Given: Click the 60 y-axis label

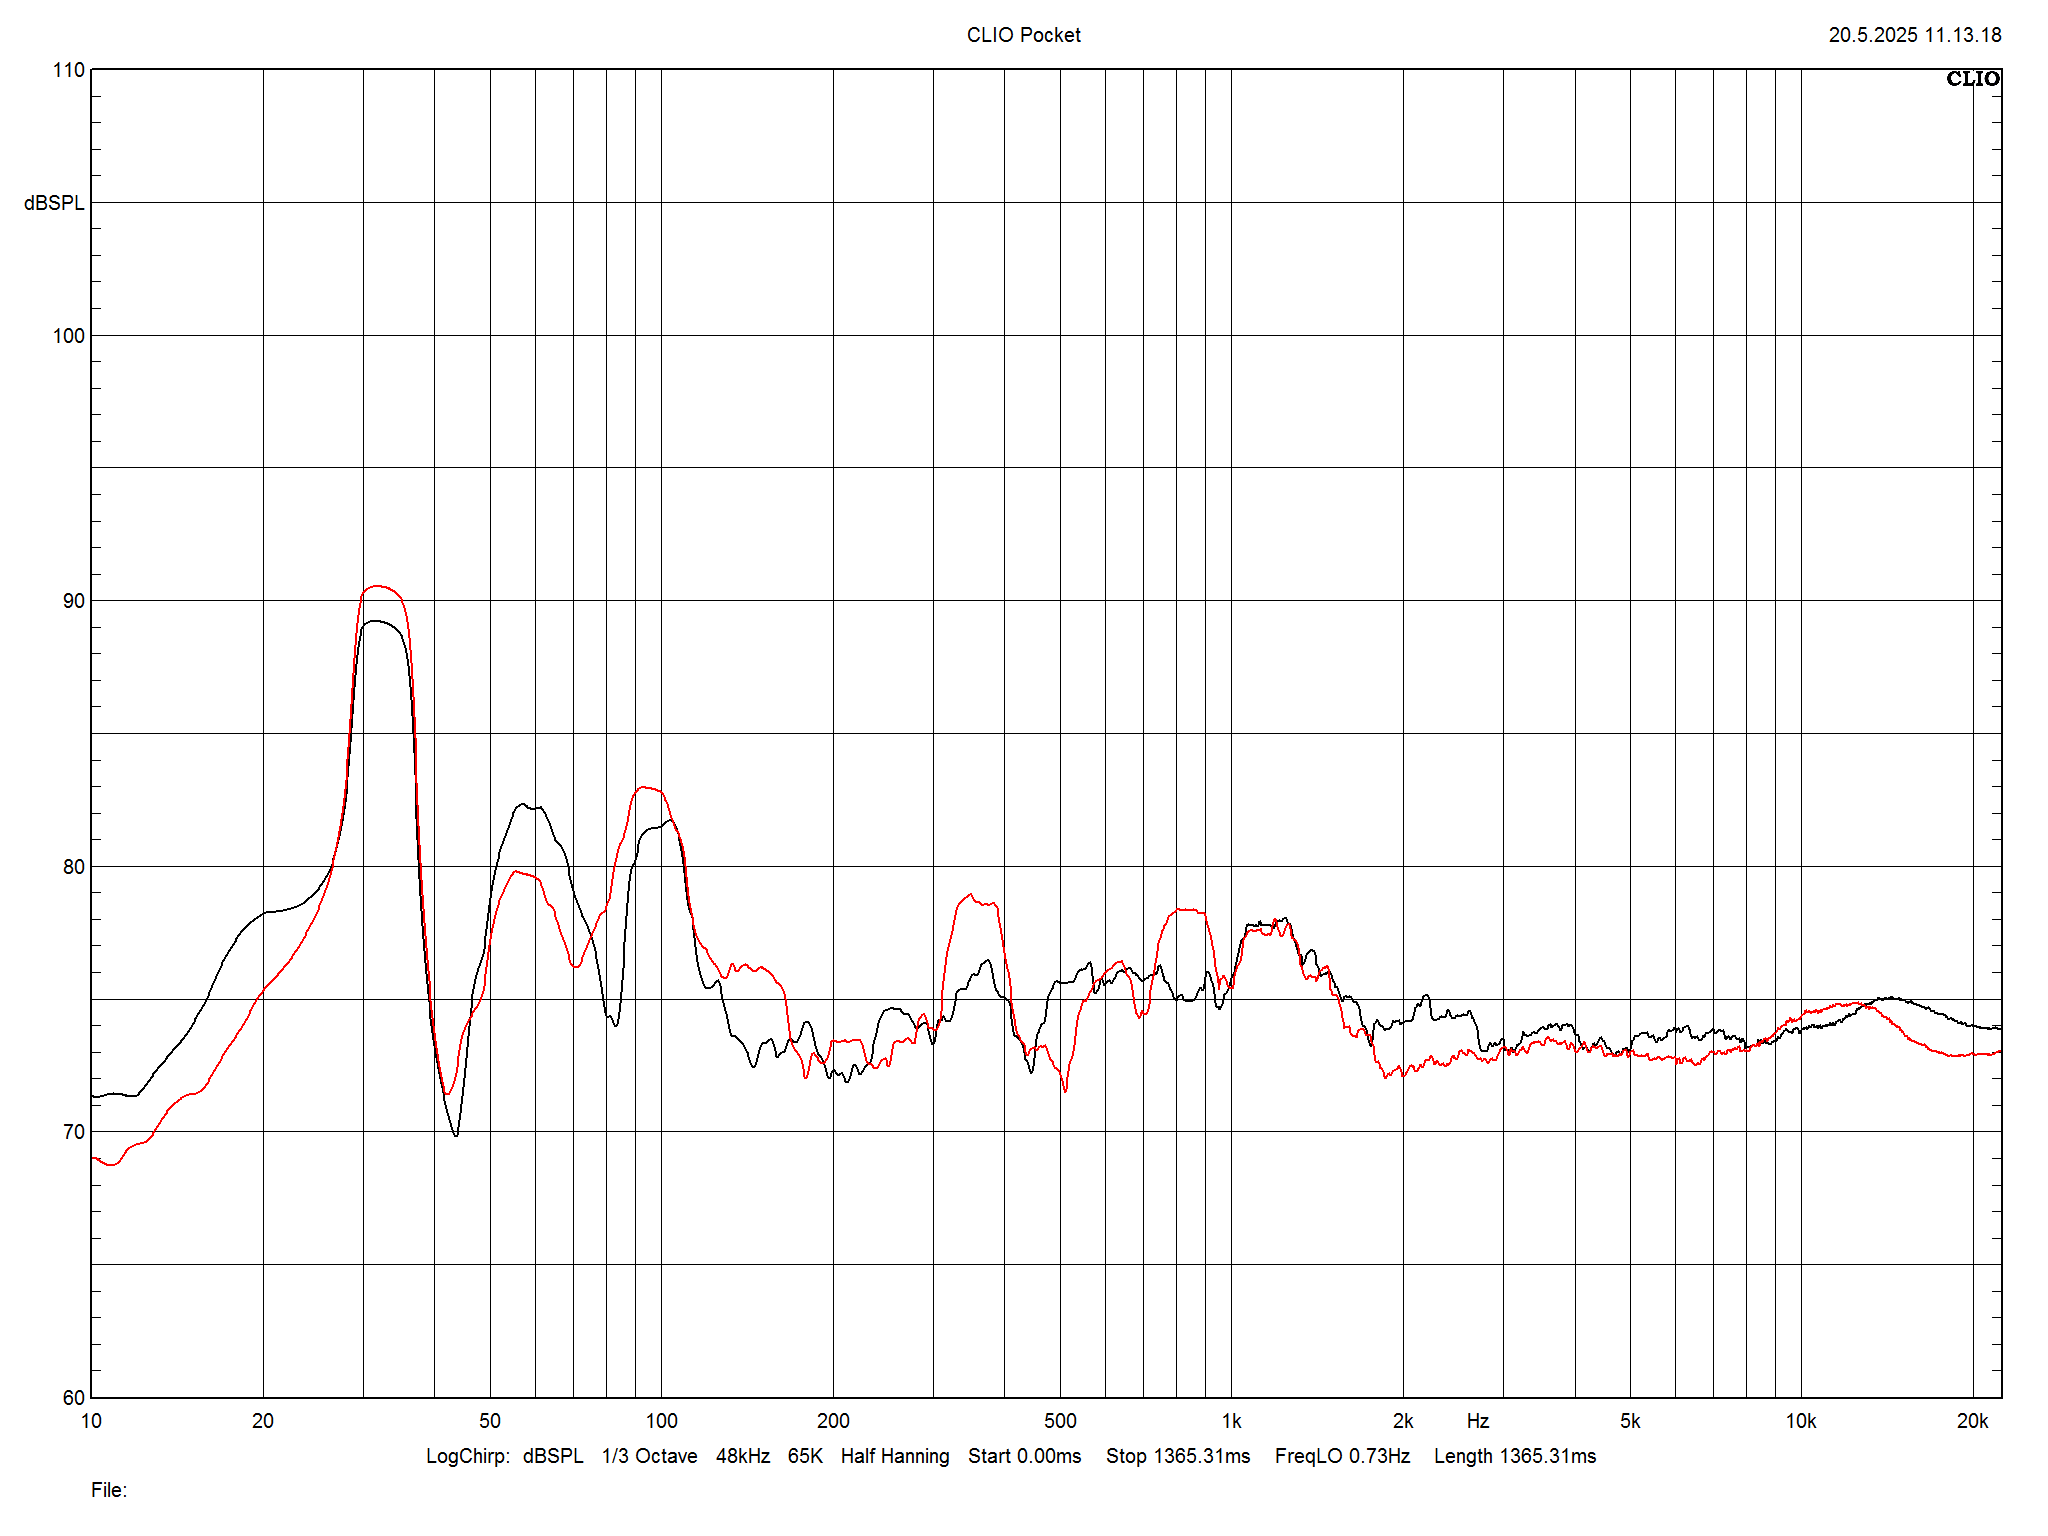Looking at the screenshot, I should [x=74, y=1398].
